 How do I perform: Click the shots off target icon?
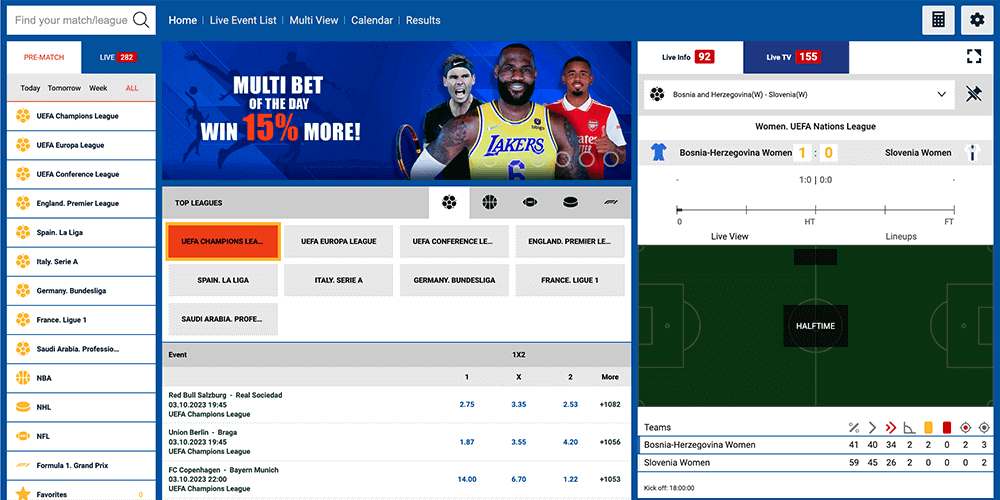pos(984,427)
